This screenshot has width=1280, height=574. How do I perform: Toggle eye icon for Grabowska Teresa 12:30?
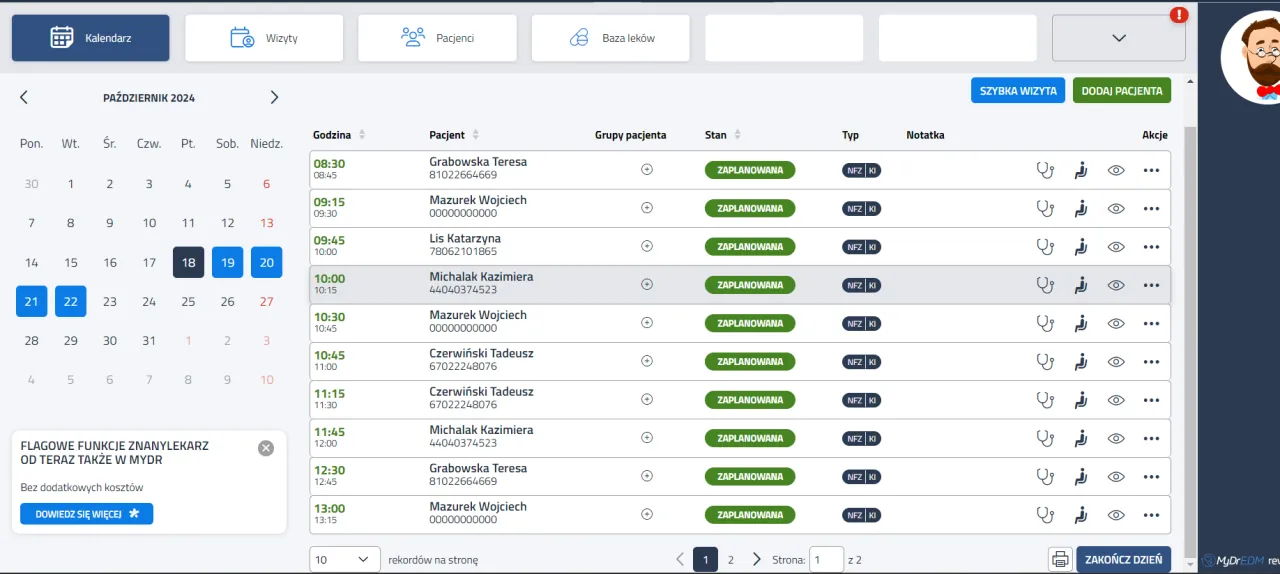click(1116, 477)
